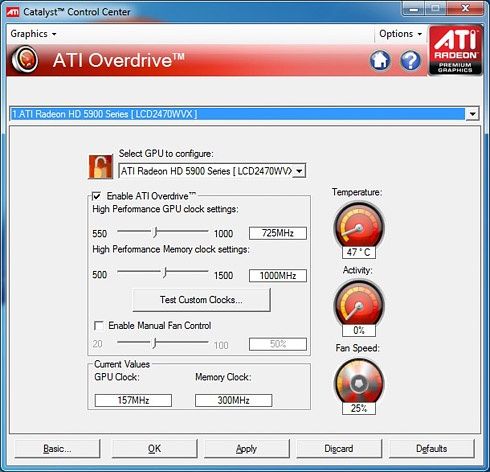Enable Manual Fan Control checkbox

[99, 325]
